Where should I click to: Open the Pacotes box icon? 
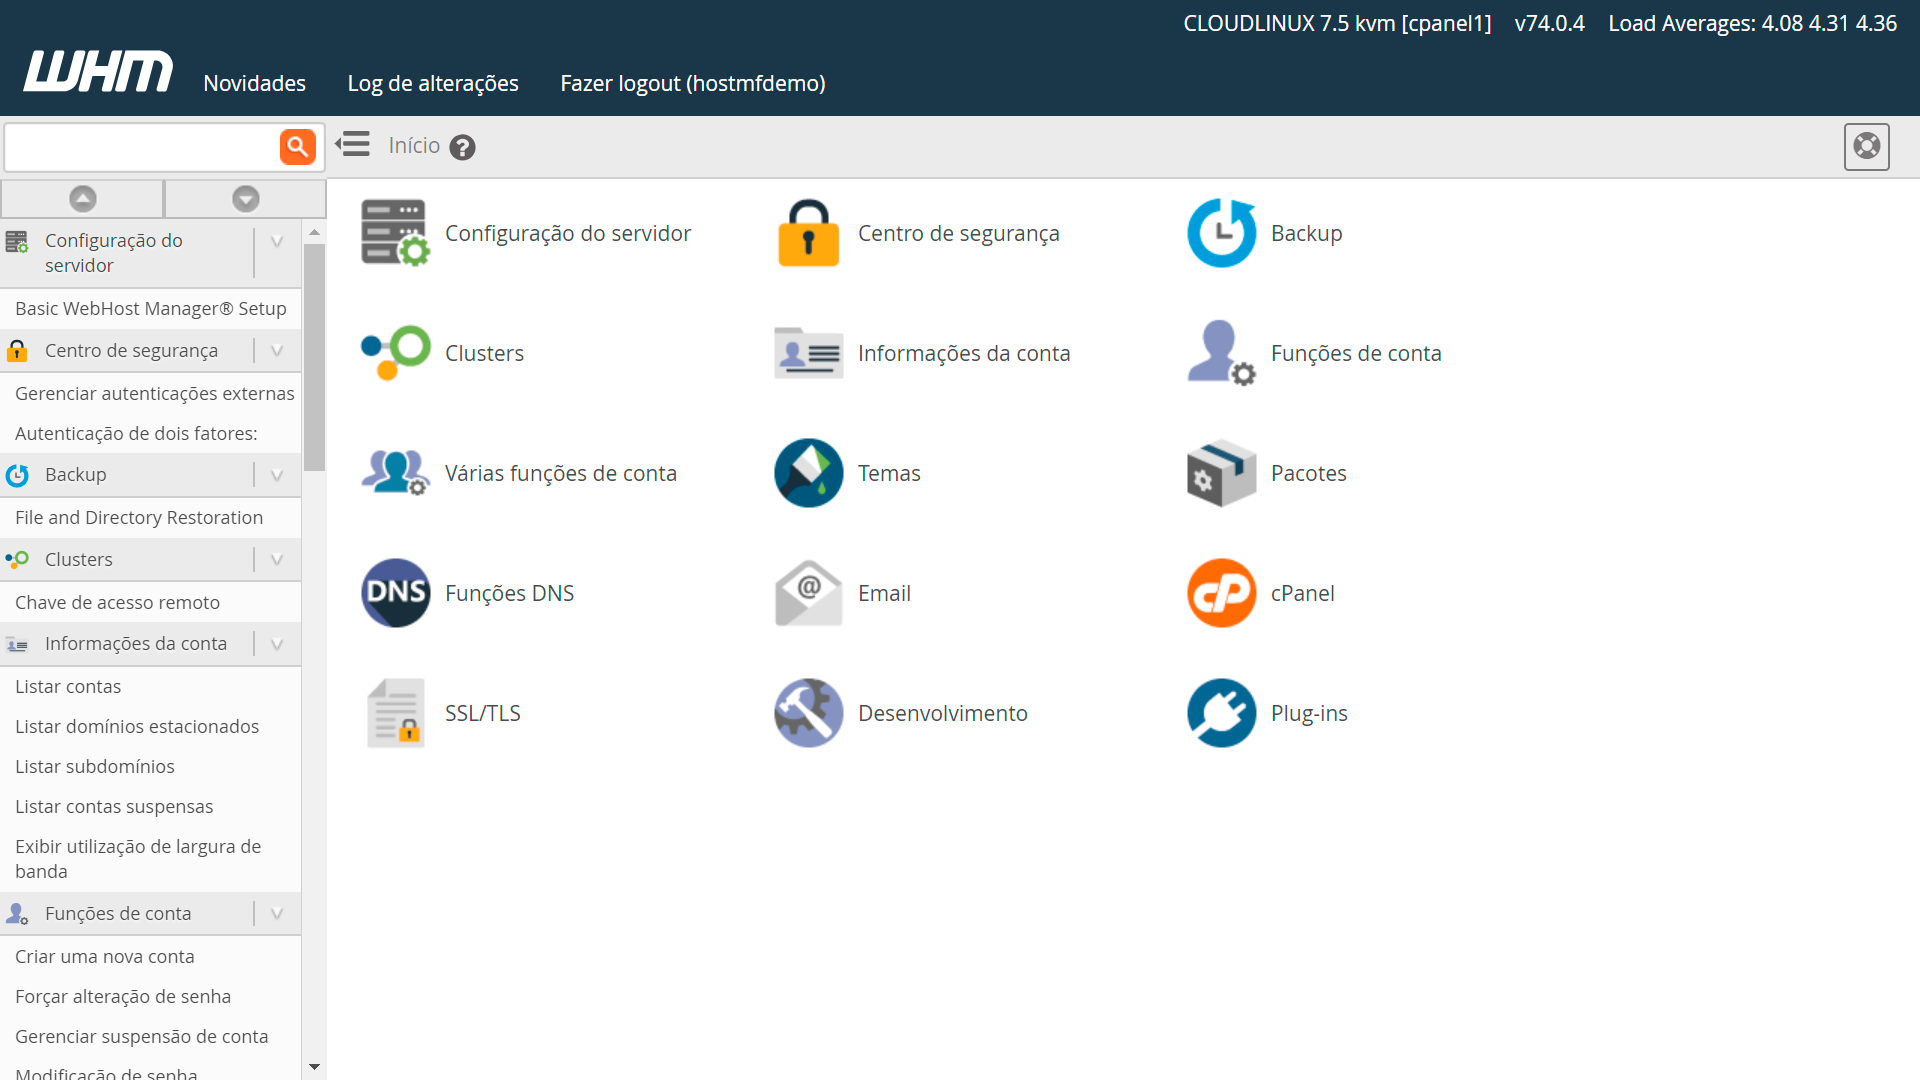[x=1221, y=473]
